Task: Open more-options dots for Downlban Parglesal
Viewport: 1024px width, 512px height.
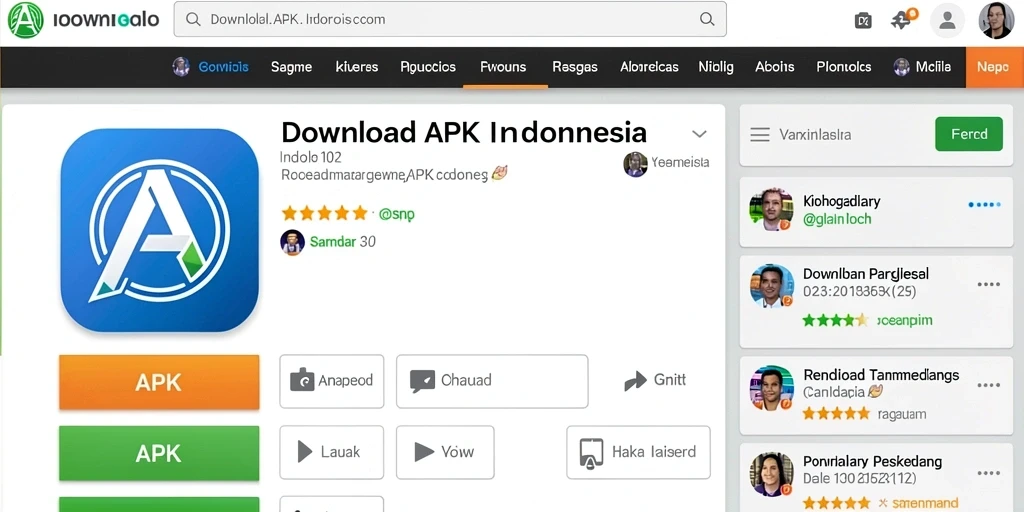Action: click(x=988, y=284)
